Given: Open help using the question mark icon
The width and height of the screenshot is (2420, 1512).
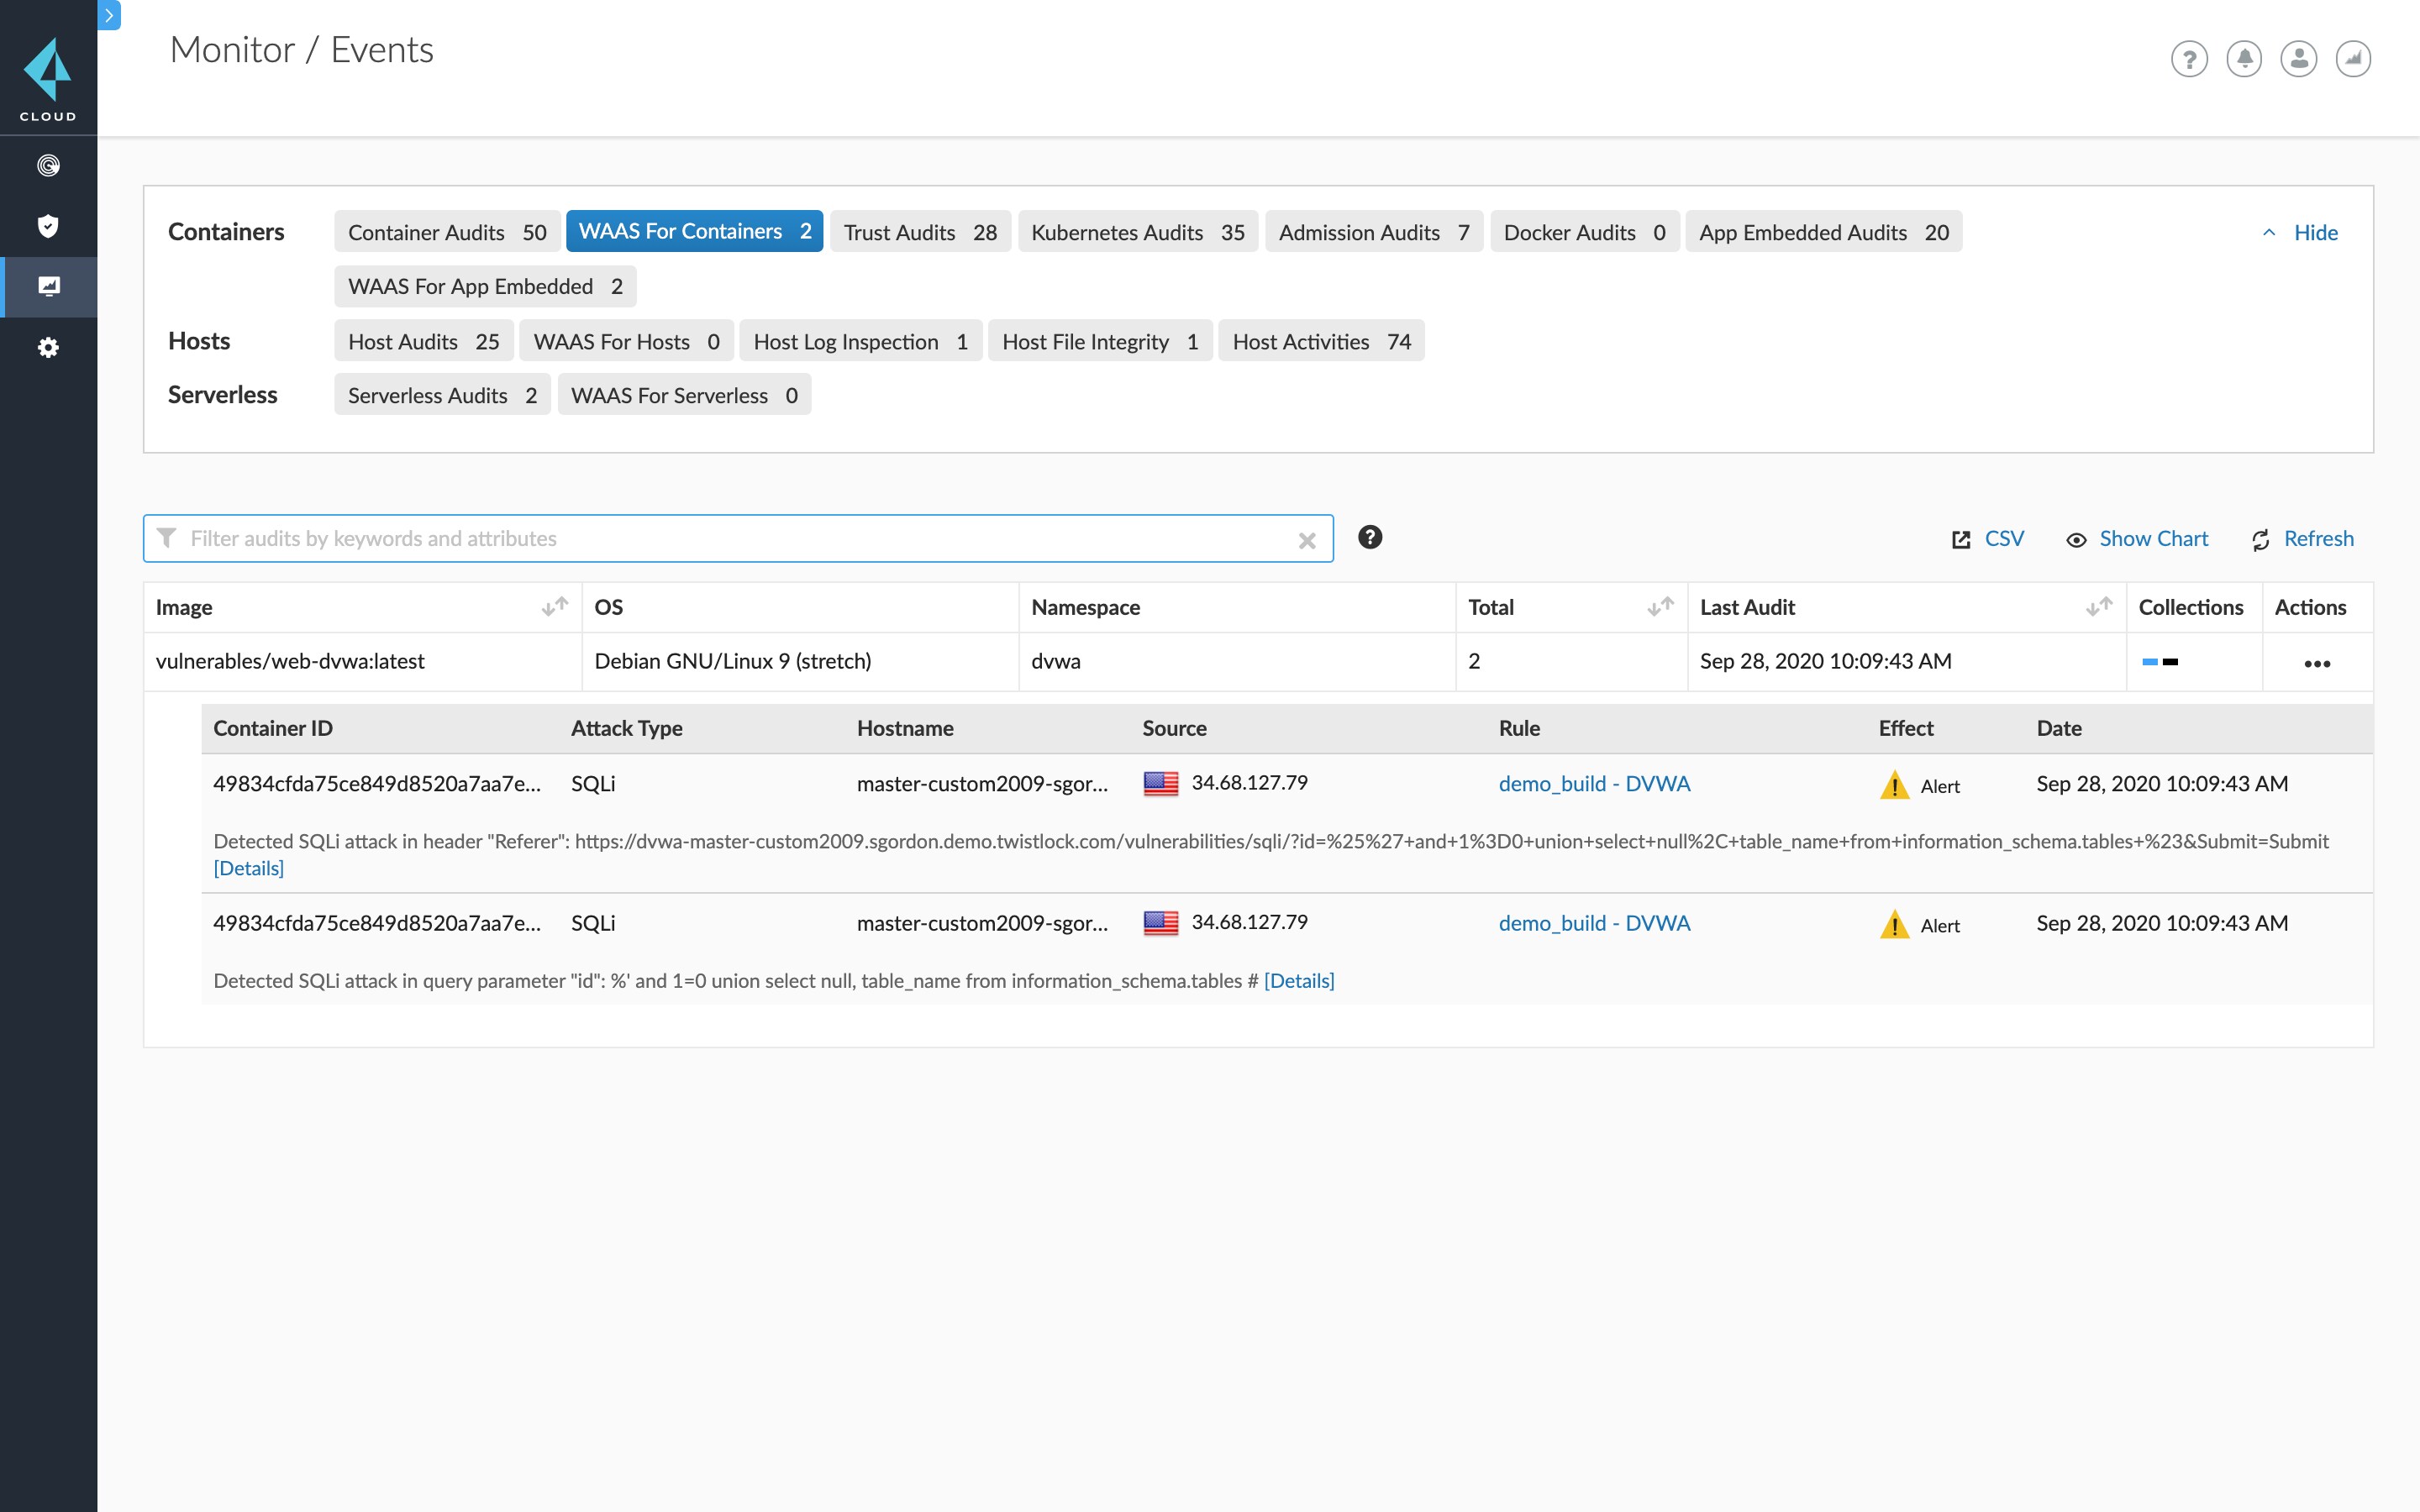Looking at the screenshot, I should (x=2190, y=59).
